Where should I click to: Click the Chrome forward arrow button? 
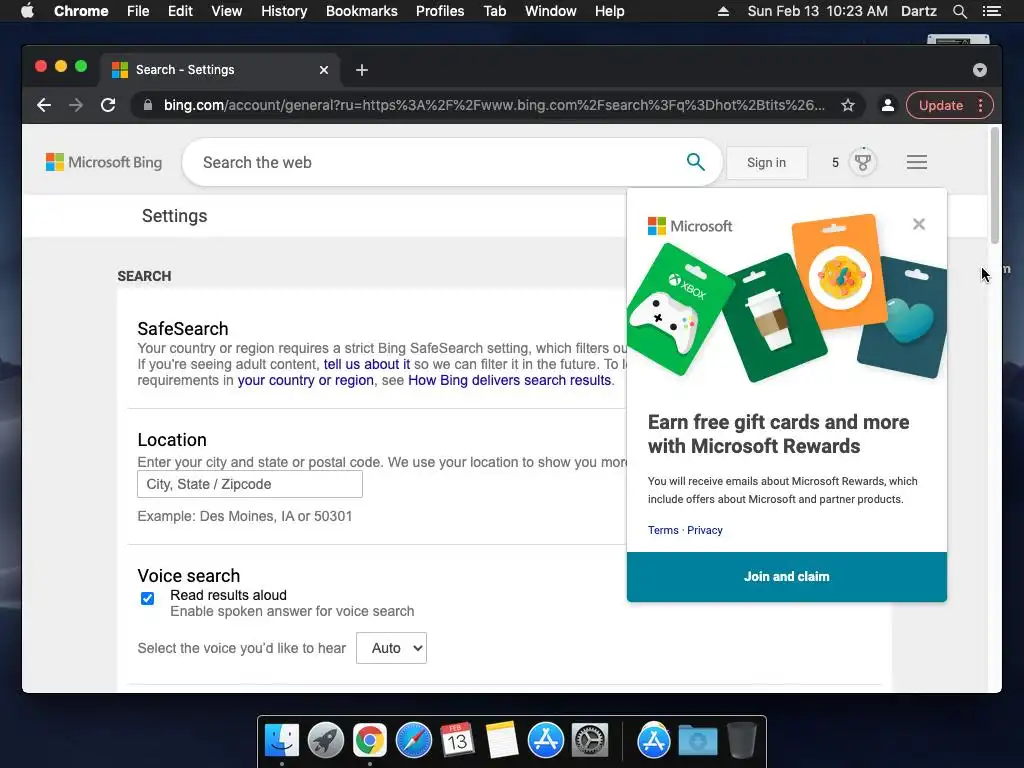click(76, 105)
